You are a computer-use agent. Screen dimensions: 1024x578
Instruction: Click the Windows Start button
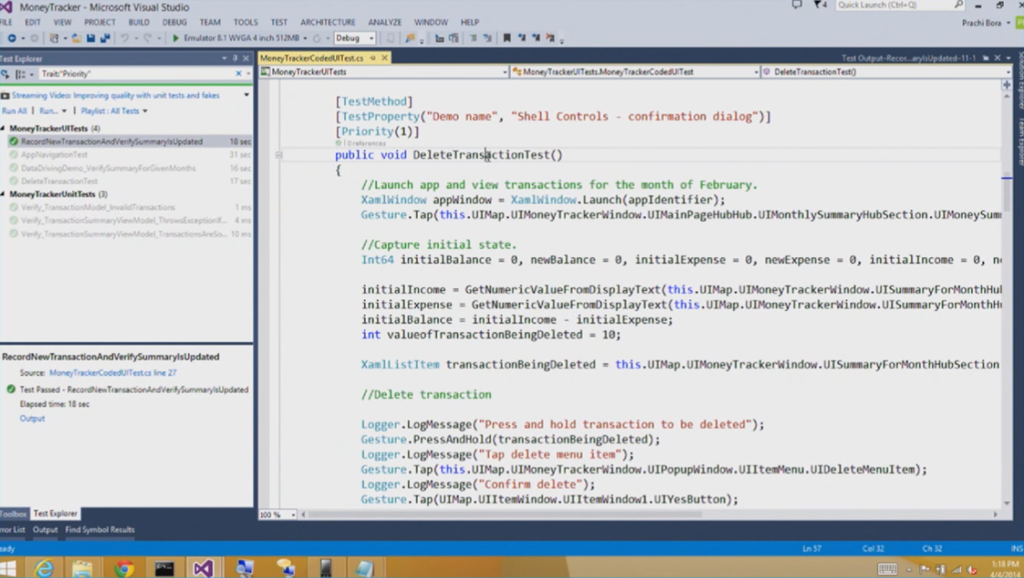pos(8,568)
